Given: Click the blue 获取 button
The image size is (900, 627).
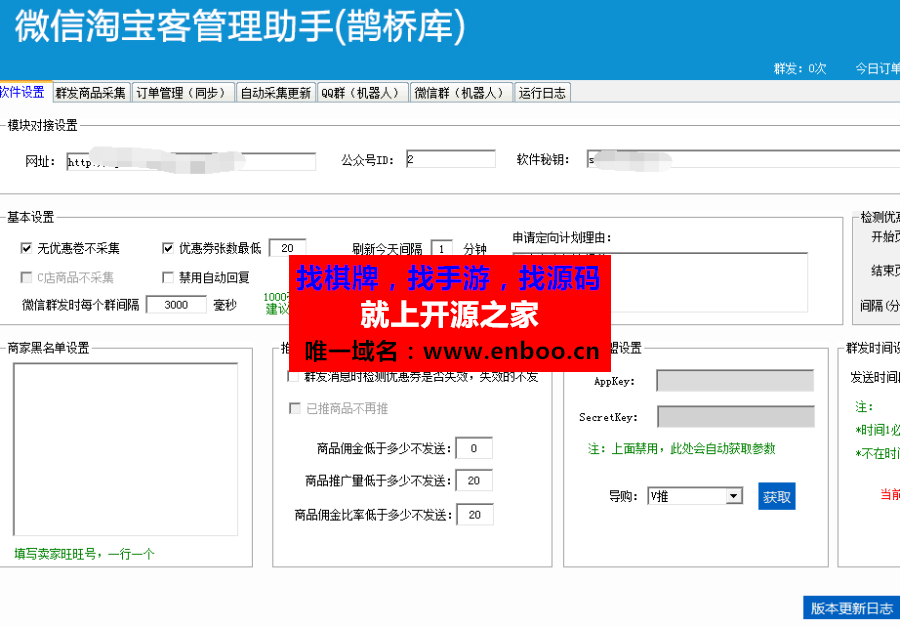Looking at the screenshot, I should 777,497.
